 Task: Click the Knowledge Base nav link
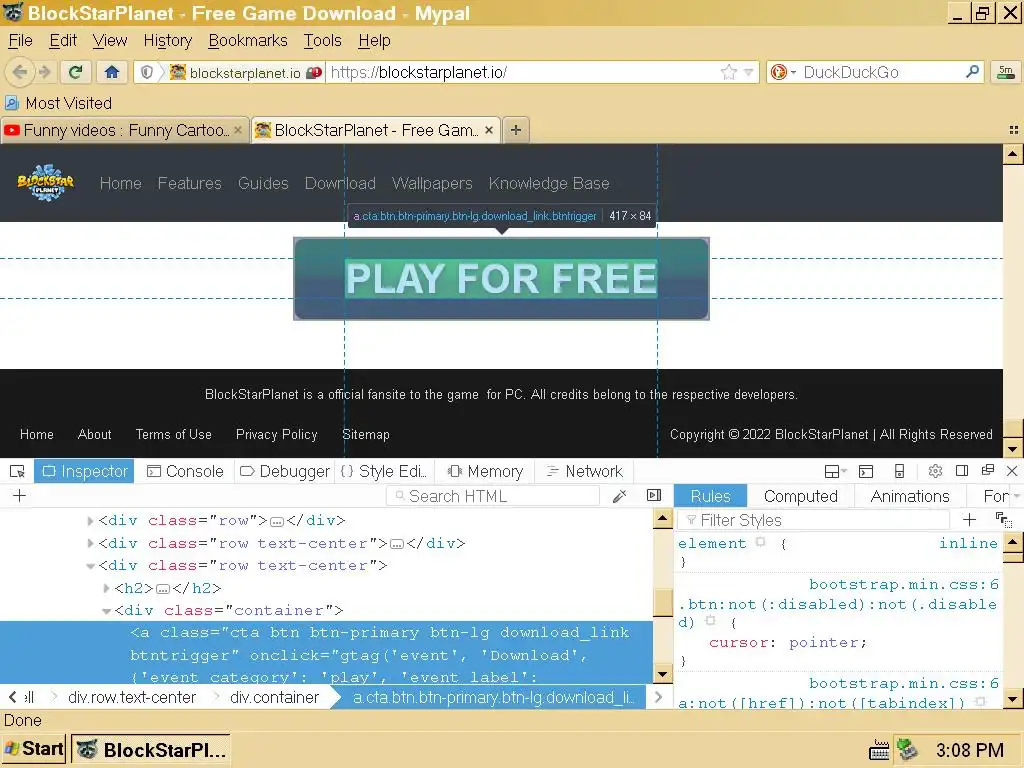[549, 184]
